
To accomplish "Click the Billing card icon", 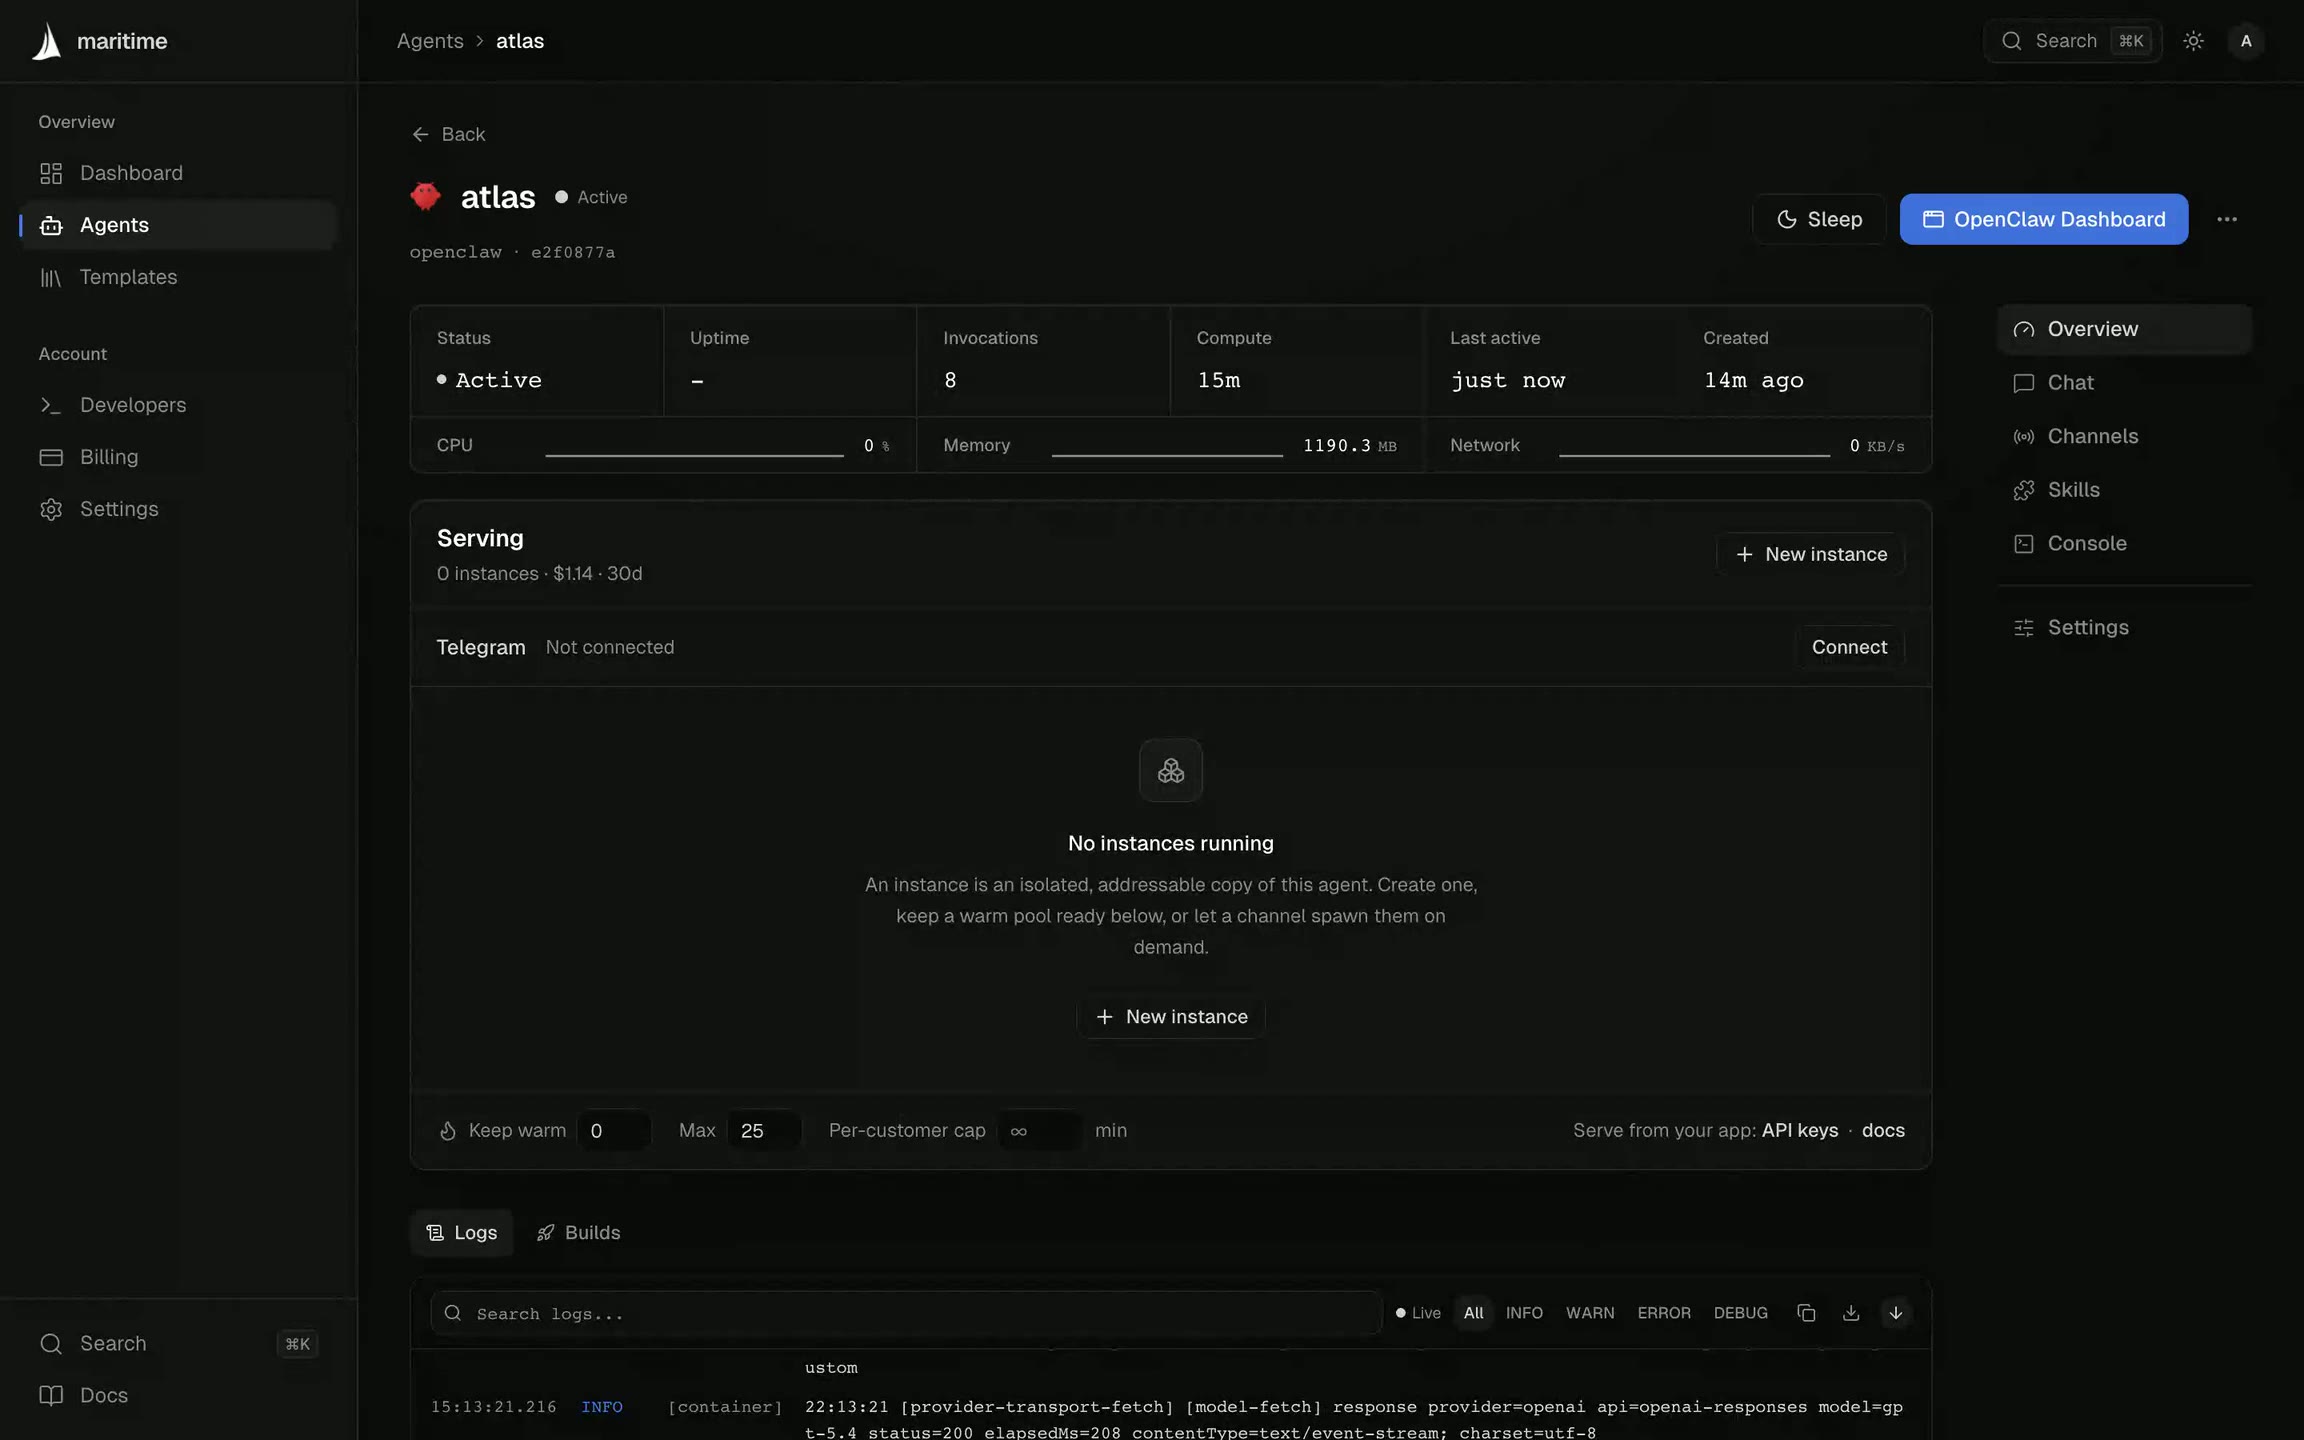I will click(x=51, y=457).
